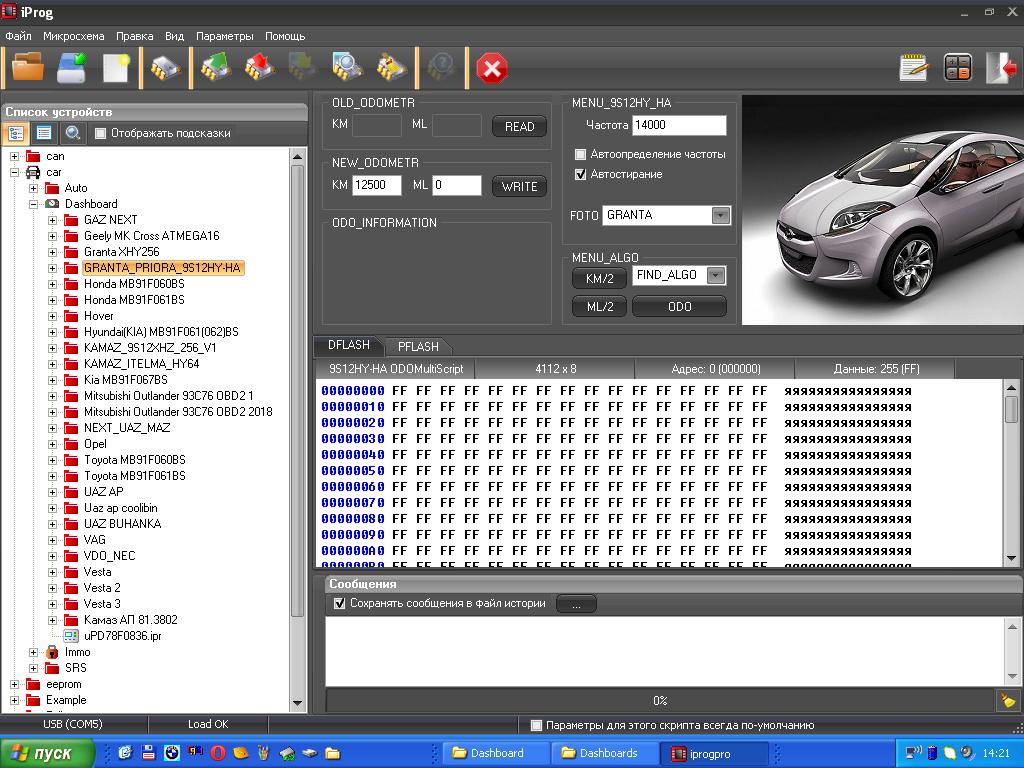Open the notepad with pencil icon
Viewport: 1024px width, 768px height.
click(x=913, y=68)
